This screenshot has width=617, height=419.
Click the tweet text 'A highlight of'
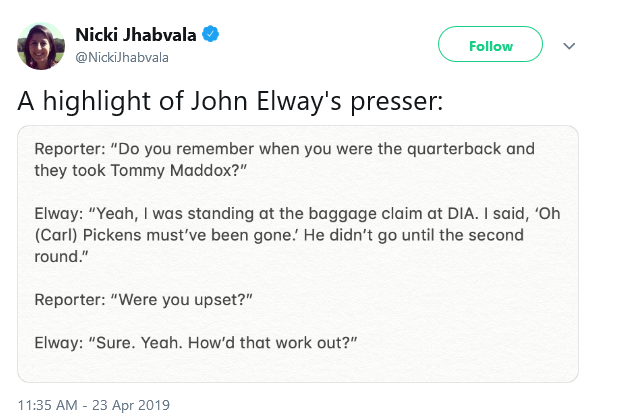click(101, 101)
